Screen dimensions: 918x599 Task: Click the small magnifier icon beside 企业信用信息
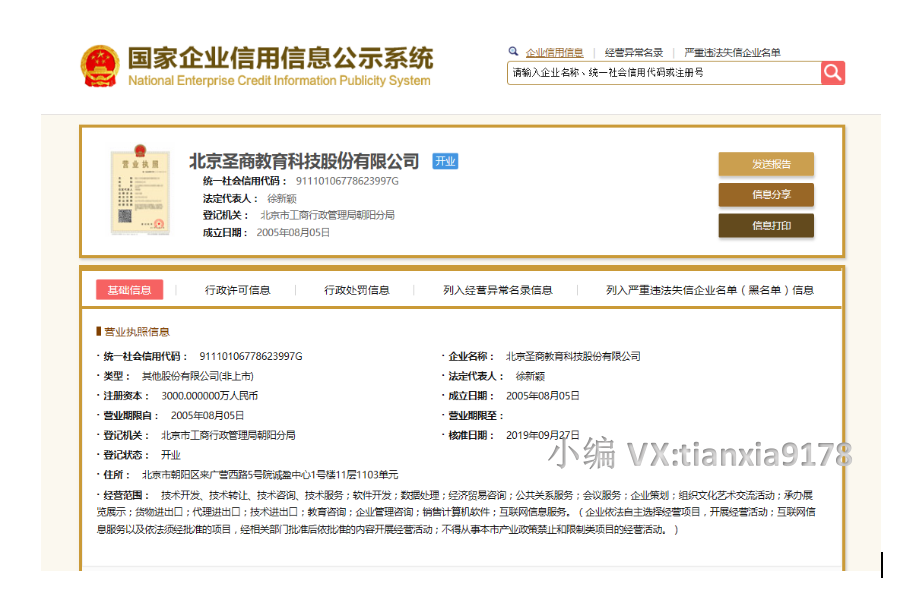[513, 52]
